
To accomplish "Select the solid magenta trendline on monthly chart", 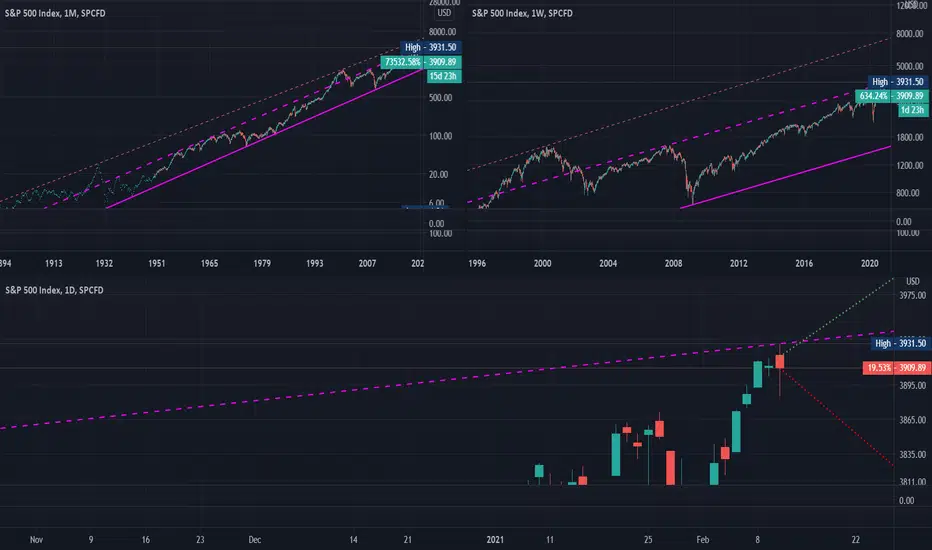I will click(x=264, y=138).
